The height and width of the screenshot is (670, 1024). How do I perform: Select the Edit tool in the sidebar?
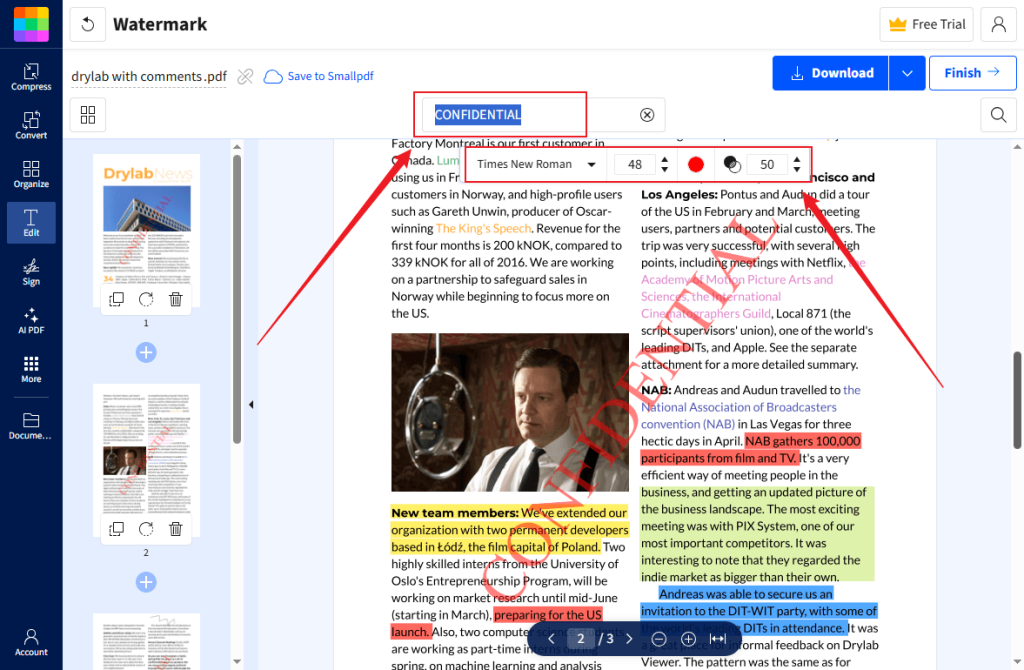(x=31, y=222)
